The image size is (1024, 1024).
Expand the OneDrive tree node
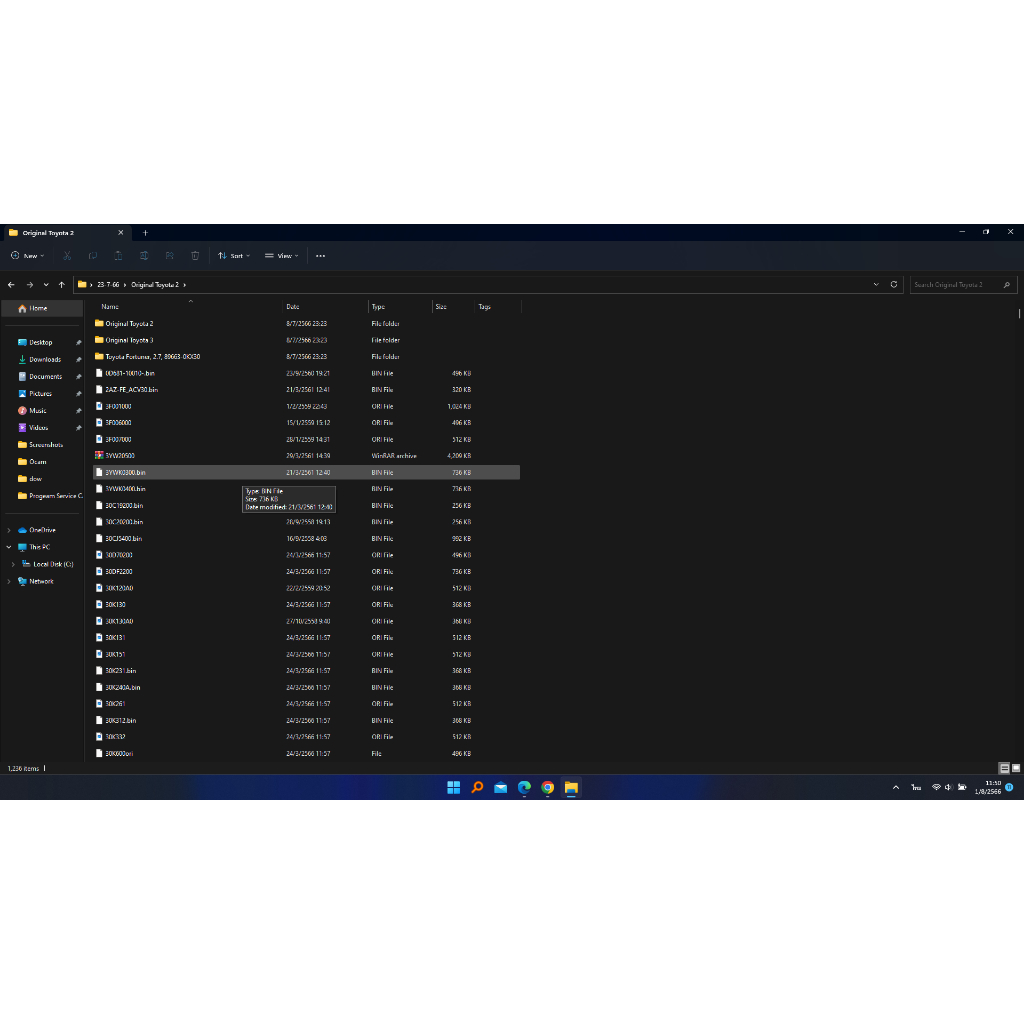click(x=8, y=530)
